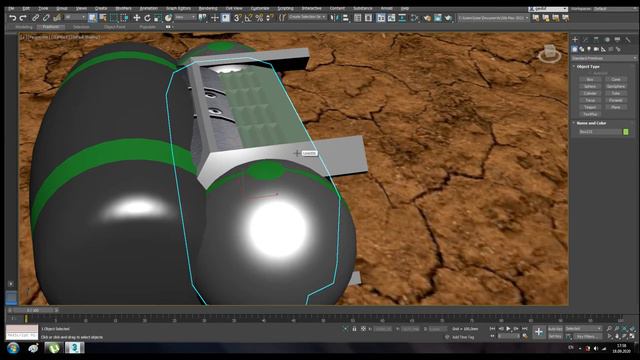Click the Use Pivot Point Center icon
Viewport: 640px width, 360px height.
pos(202,18)
